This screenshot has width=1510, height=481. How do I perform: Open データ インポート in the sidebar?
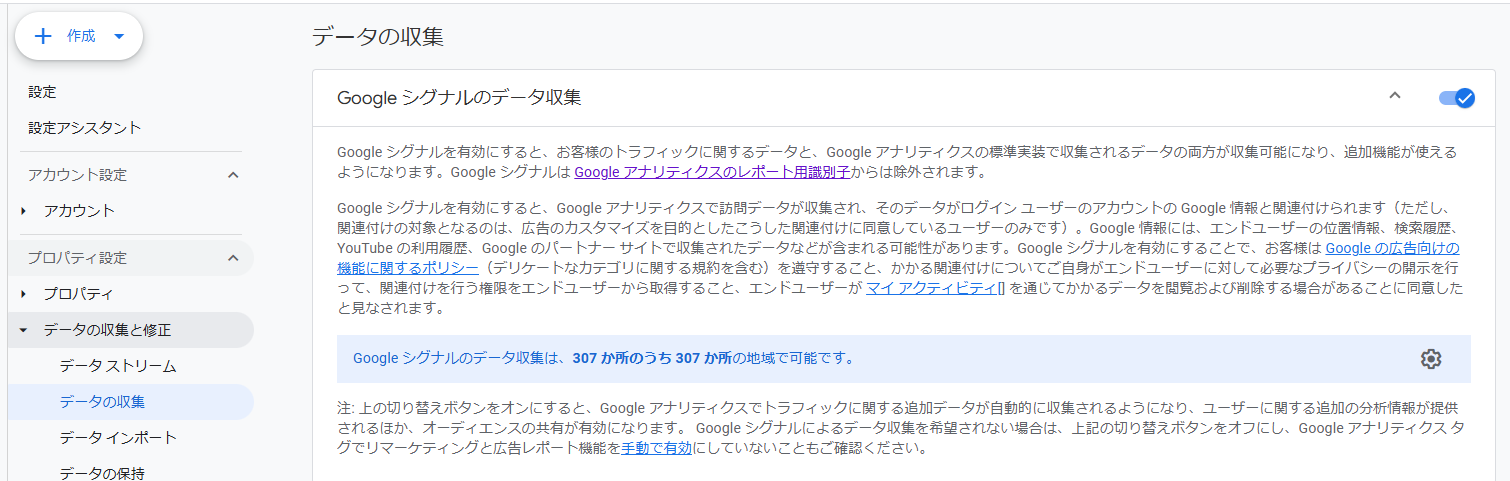click(x=118, y=438)
